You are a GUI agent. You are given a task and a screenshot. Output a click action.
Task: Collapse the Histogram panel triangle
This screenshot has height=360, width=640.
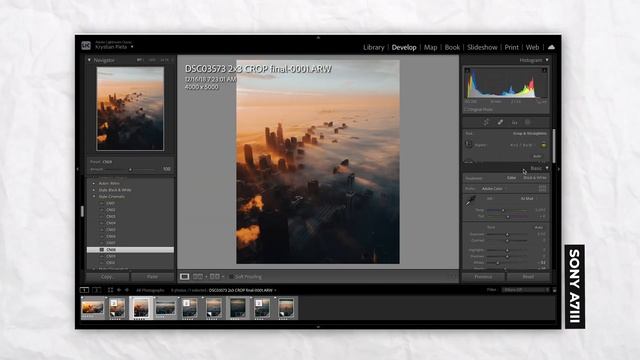pyautogui.click(x=547, y=60)
